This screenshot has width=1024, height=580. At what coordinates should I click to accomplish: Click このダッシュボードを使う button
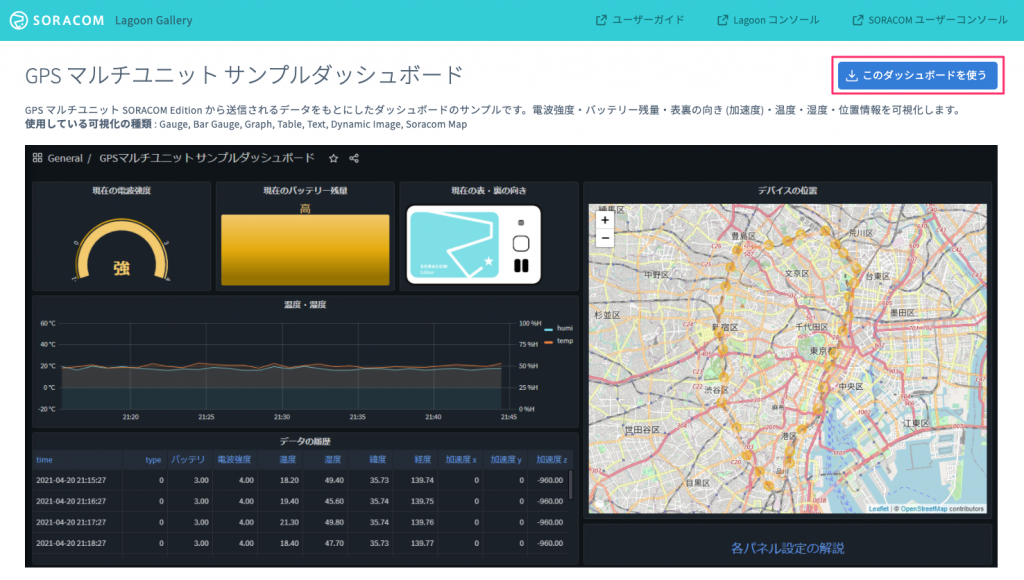point(917,75)
